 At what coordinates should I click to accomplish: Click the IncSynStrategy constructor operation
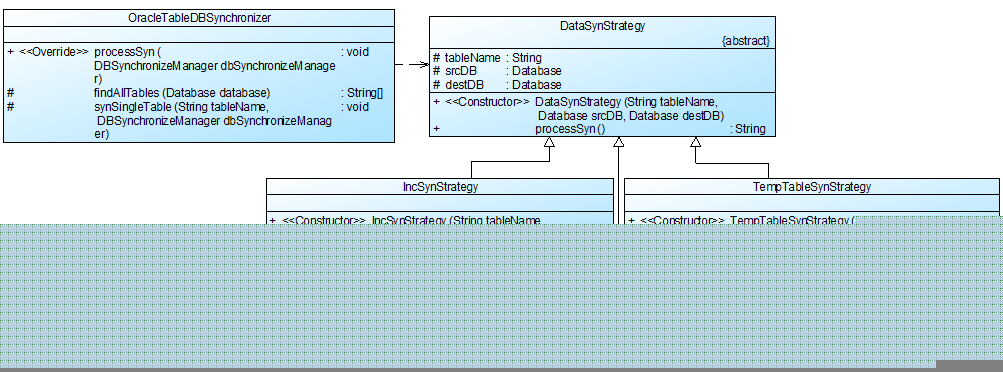click(405, 220)
